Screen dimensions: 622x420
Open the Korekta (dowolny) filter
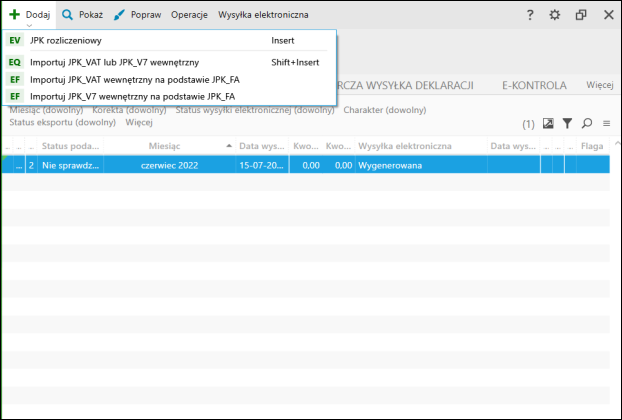click(x=129, y=110)
